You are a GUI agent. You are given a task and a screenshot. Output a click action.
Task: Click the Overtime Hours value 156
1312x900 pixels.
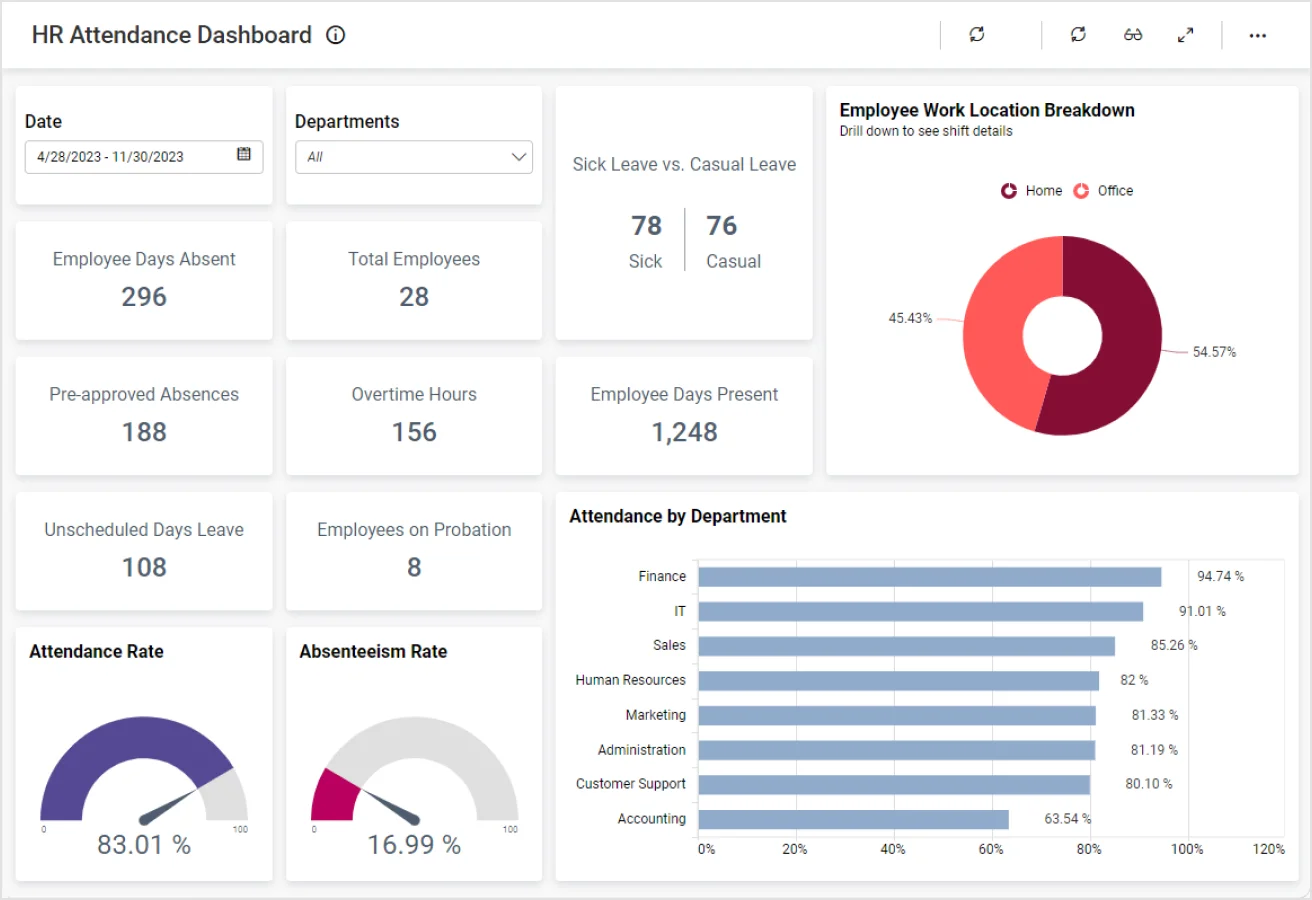point(414,432)
